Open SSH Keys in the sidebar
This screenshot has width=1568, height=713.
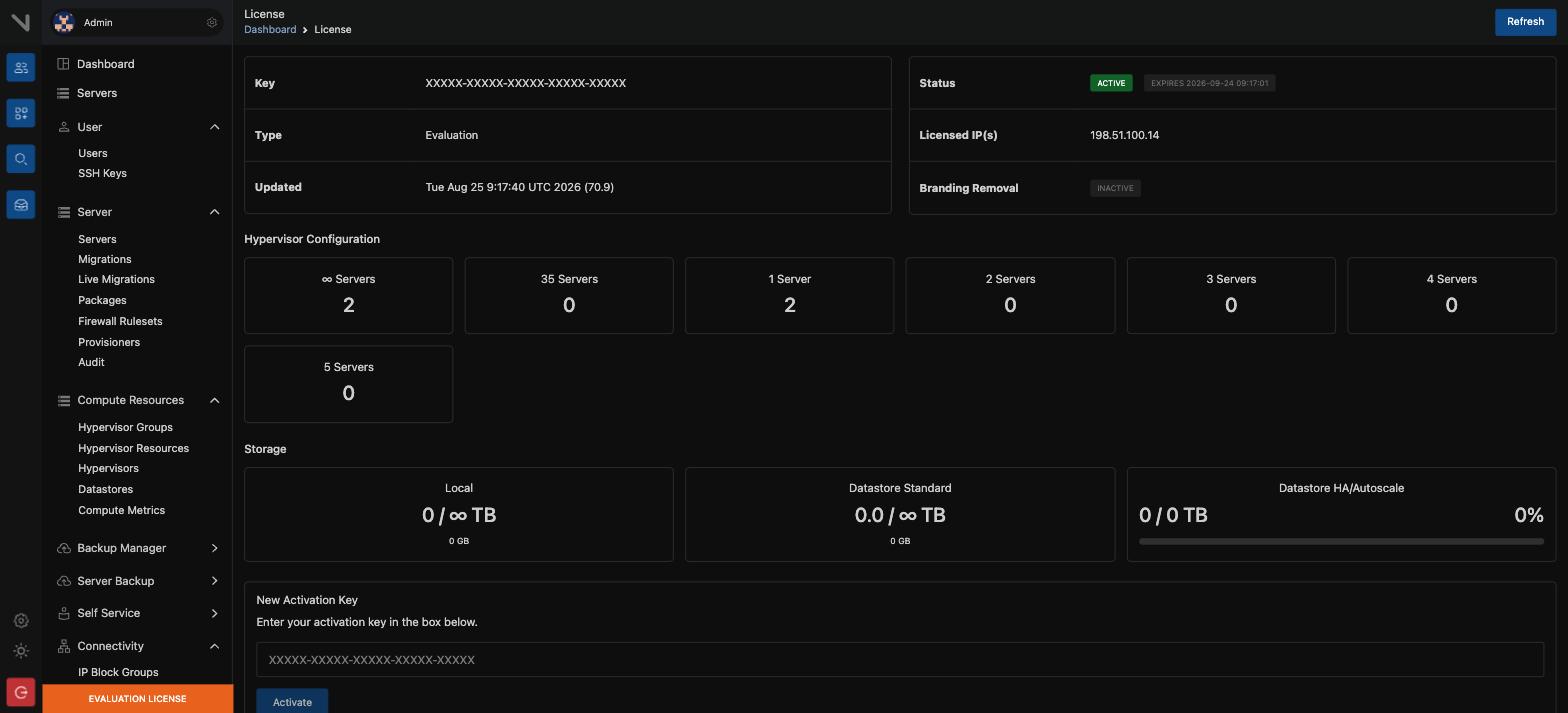(x=102, y=173)
